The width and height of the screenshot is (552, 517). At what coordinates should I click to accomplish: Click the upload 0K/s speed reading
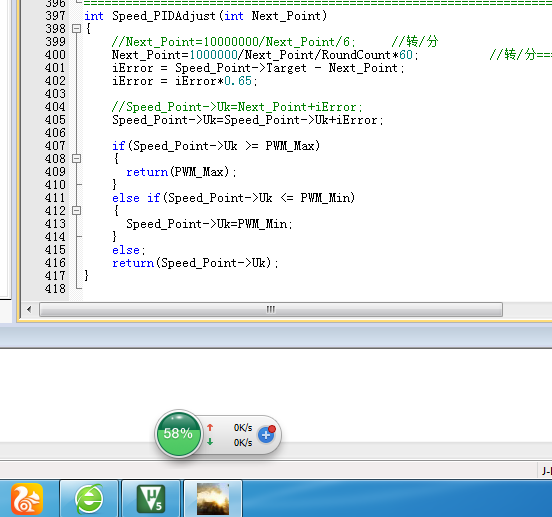[x=243, y=428]
